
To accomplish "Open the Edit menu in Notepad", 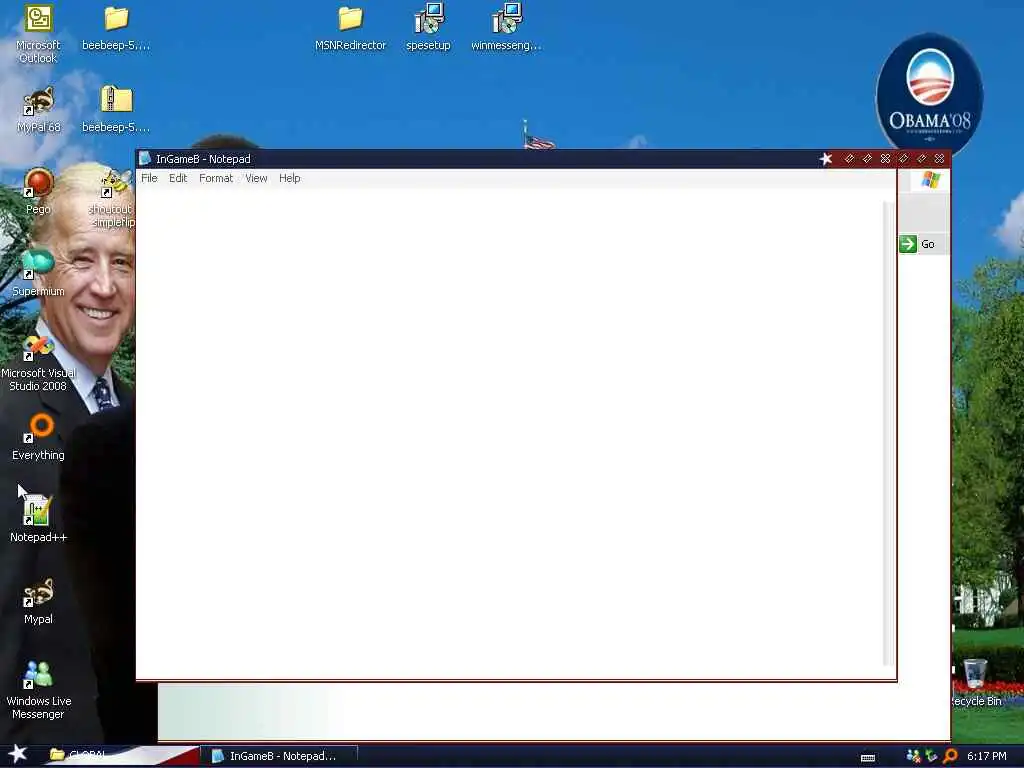I will 178,178.
